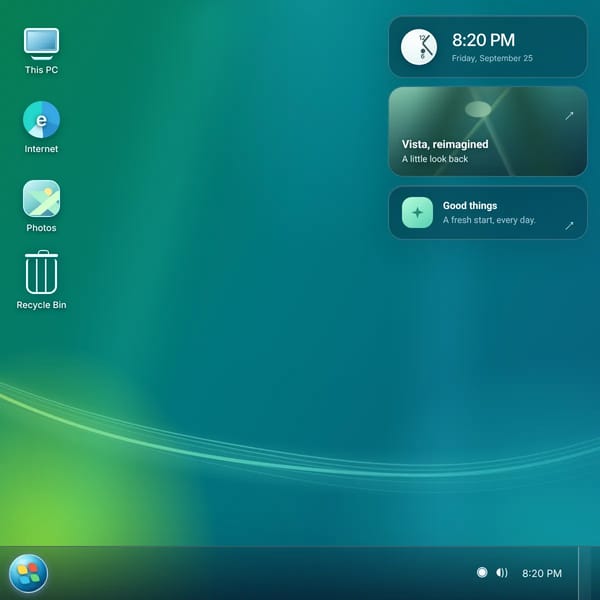The height and width of the screenshot is (600, 600).
Task: Open arrow on Vista, reimagined card
Action: click(569, 116)
